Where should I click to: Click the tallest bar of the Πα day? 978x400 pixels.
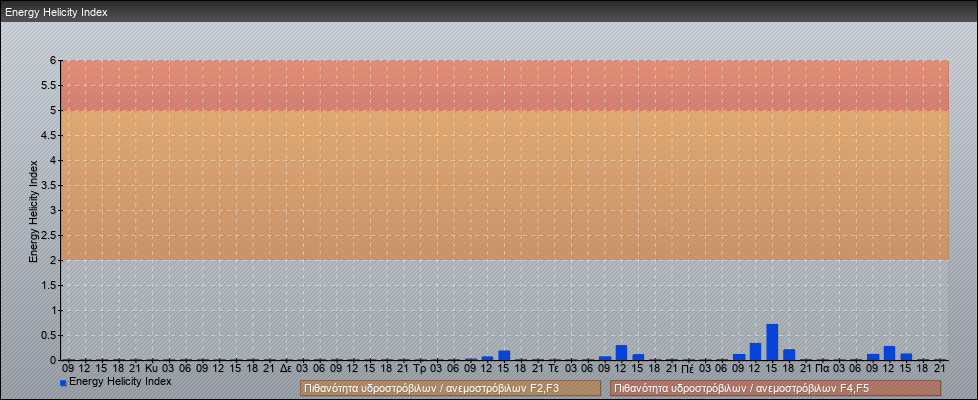(889, 353)
